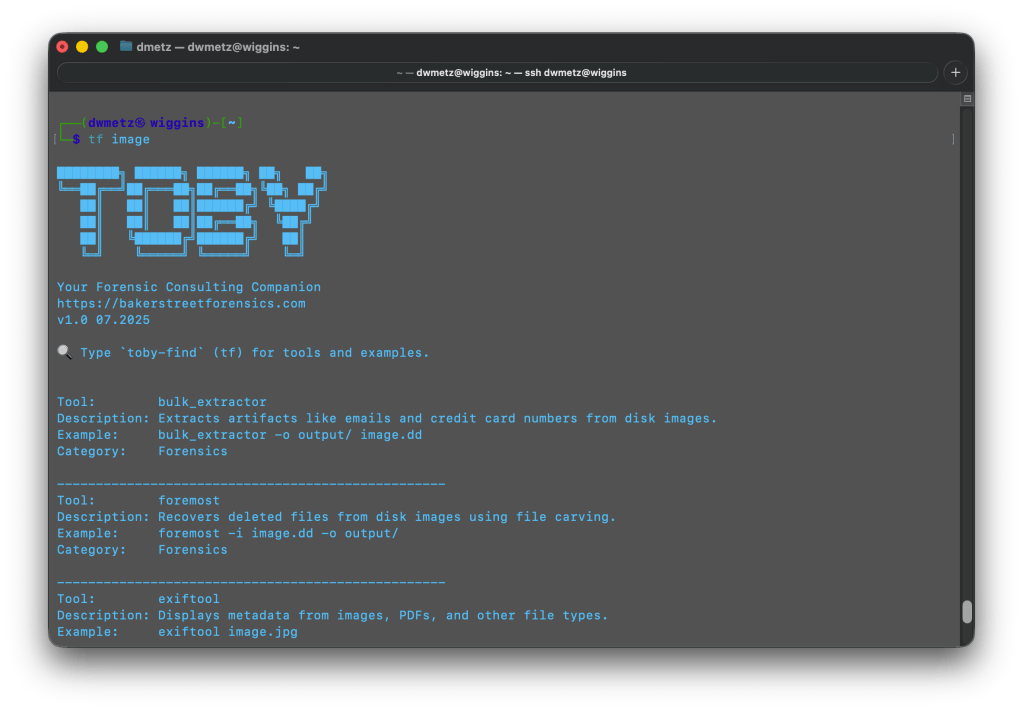Click the magnifying glass emoji before 'Type'
1023x711 pixels.
64,353
